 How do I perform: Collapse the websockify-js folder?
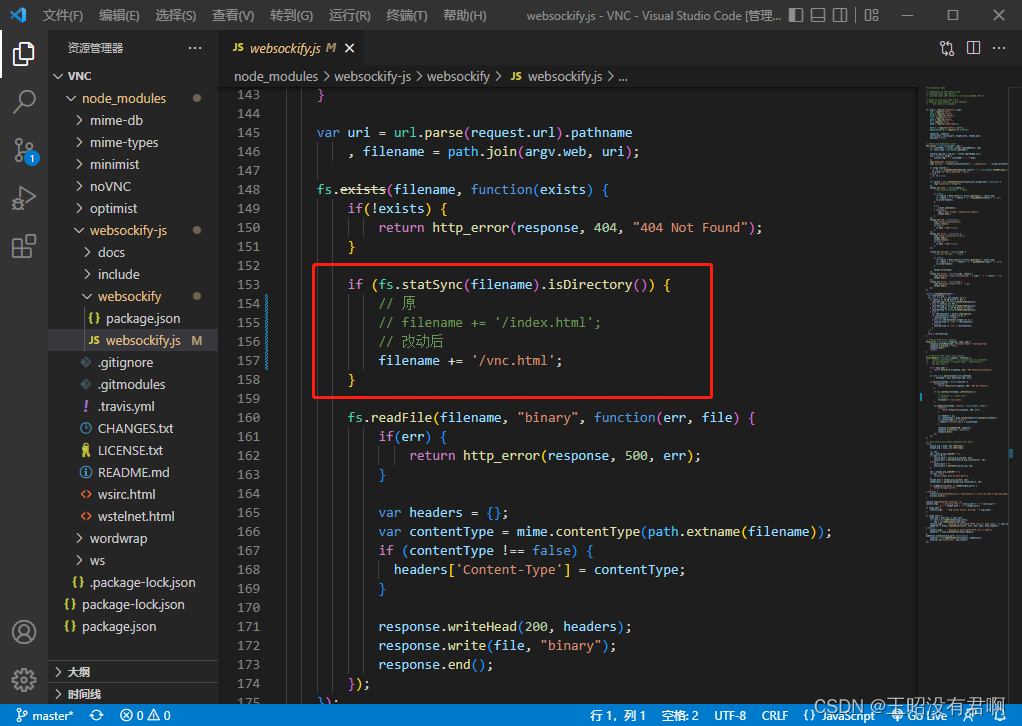(x=133, y=231)
